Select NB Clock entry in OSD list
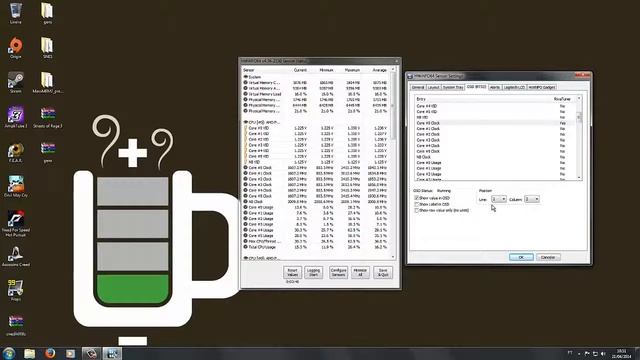 coord(495,157)
